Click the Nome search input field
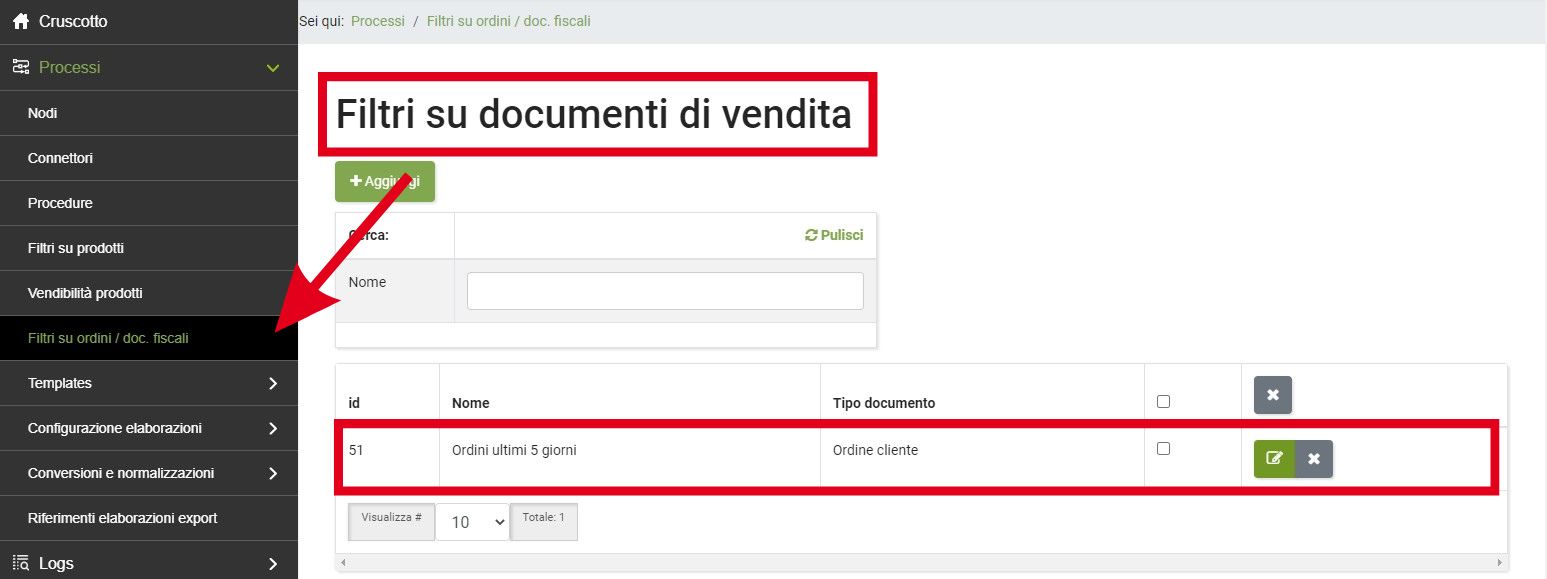Image resolution: width=1547 pixels, height=579 pixels. [665, 291]
